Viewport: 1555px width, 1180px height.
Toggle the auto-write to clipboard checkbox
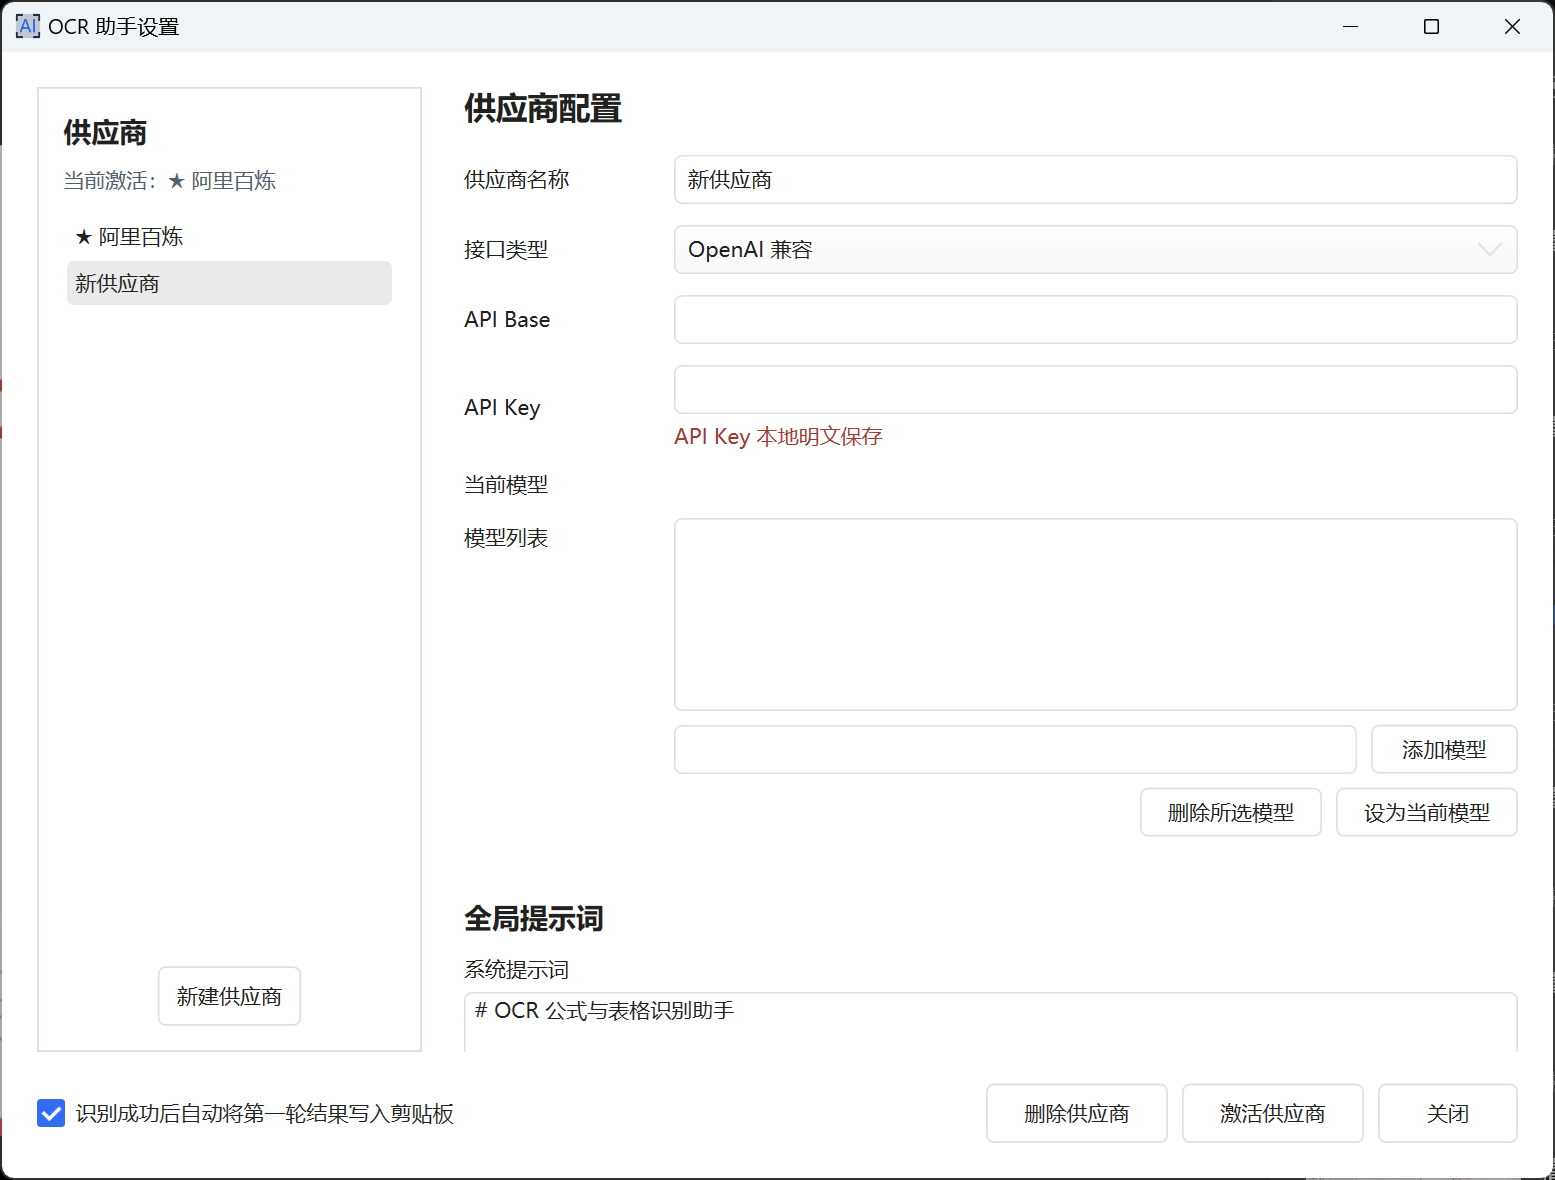(x=51, y=1113)
